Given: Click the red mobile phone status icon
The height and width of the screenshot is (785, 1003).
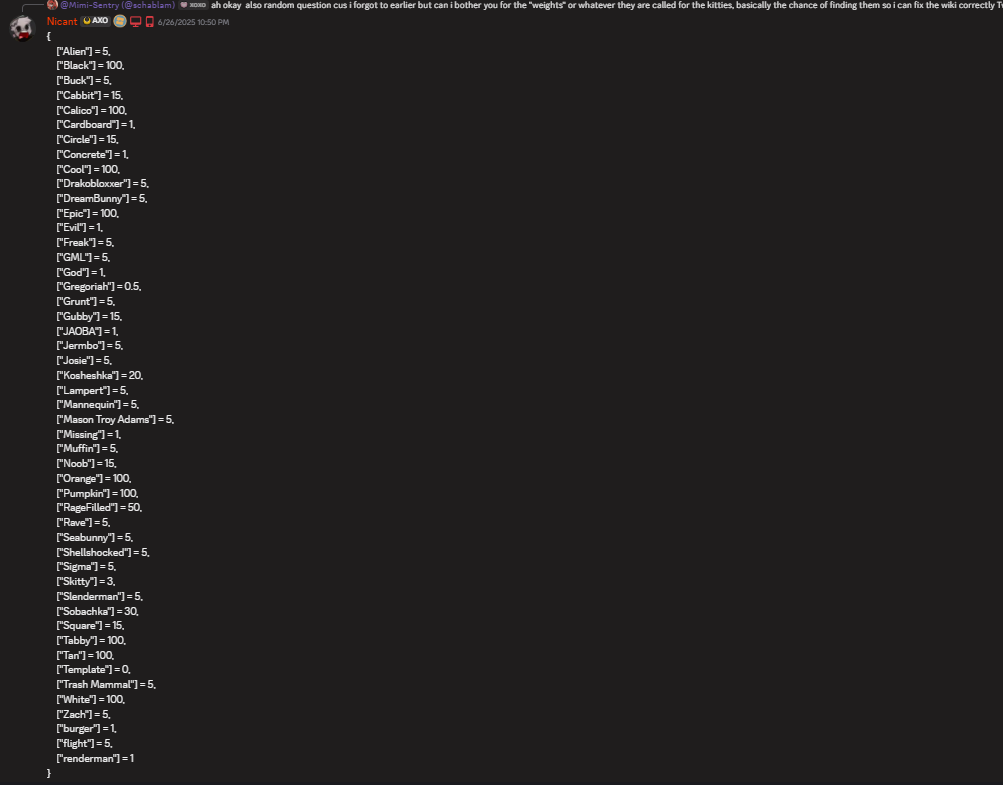Looking at the screenshot, I should tap(150, 22).
